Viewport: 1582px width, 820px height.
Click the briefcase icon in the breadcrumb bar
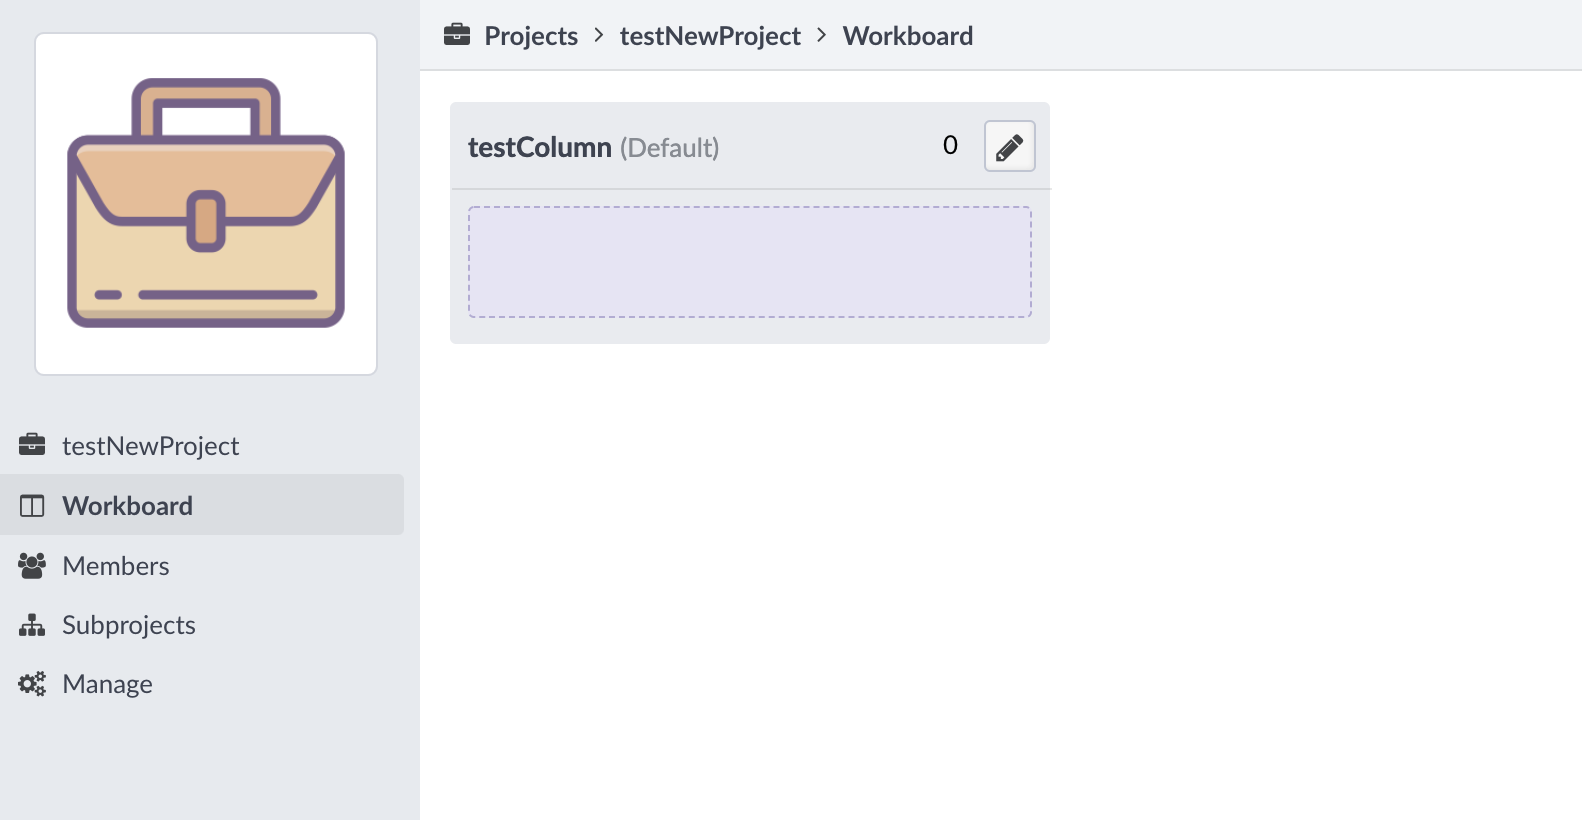457,35
